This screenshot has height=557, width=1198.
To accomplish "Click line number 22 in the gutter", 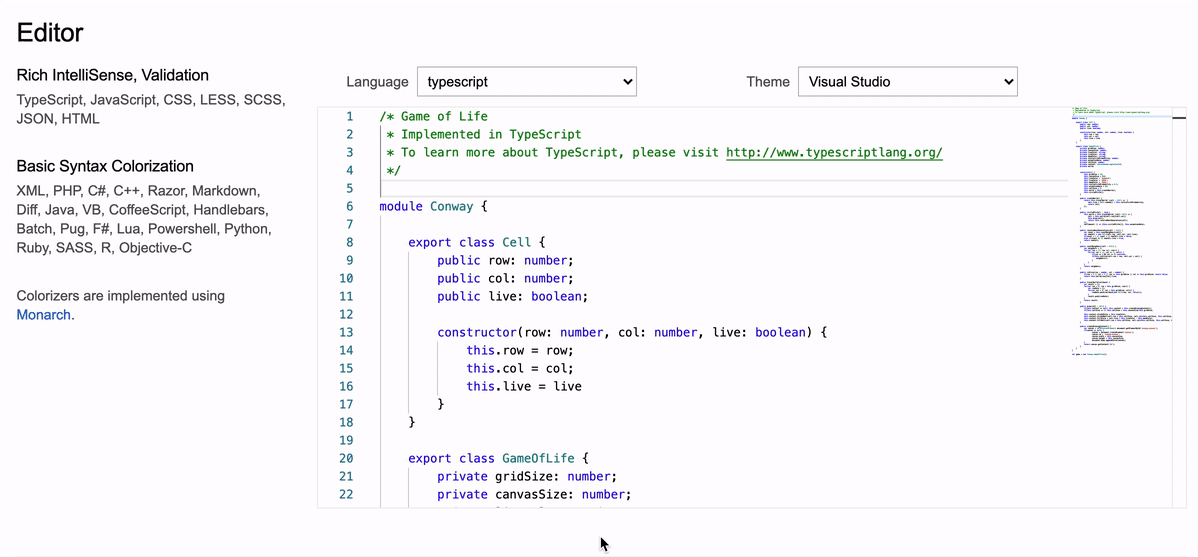I will click(x=346, y=494).
